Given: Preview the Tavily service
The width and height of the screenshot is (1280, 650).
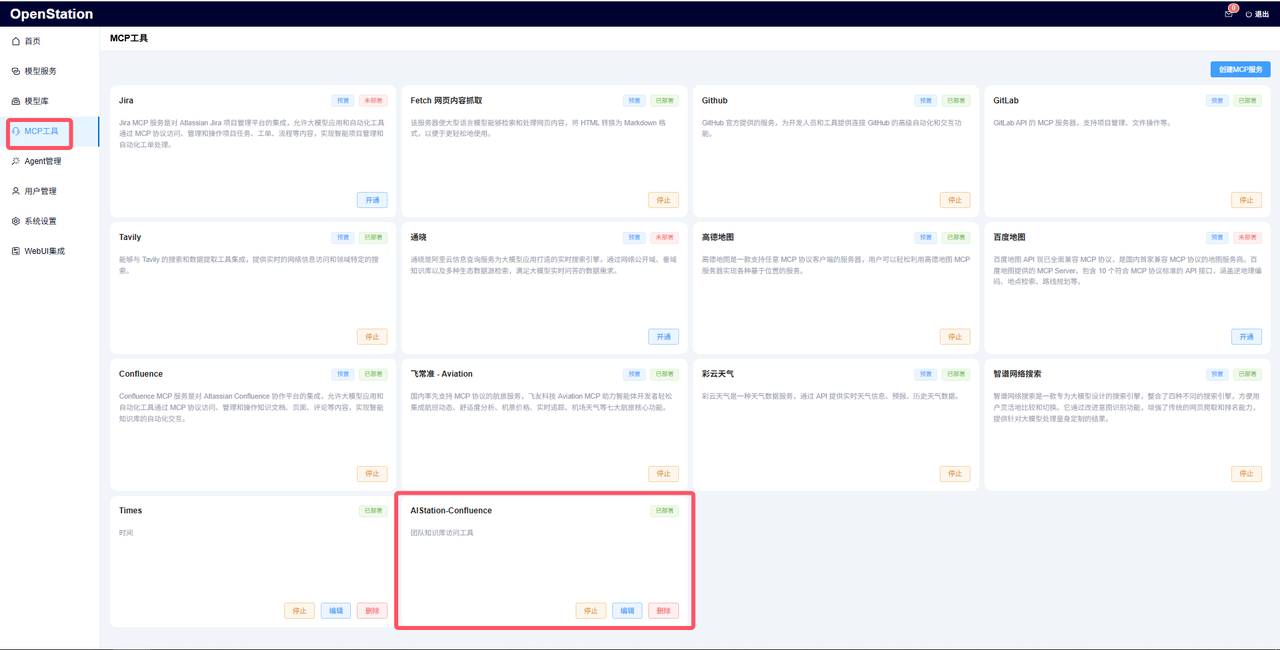Looking at the screenshot, I should (342, 237).
